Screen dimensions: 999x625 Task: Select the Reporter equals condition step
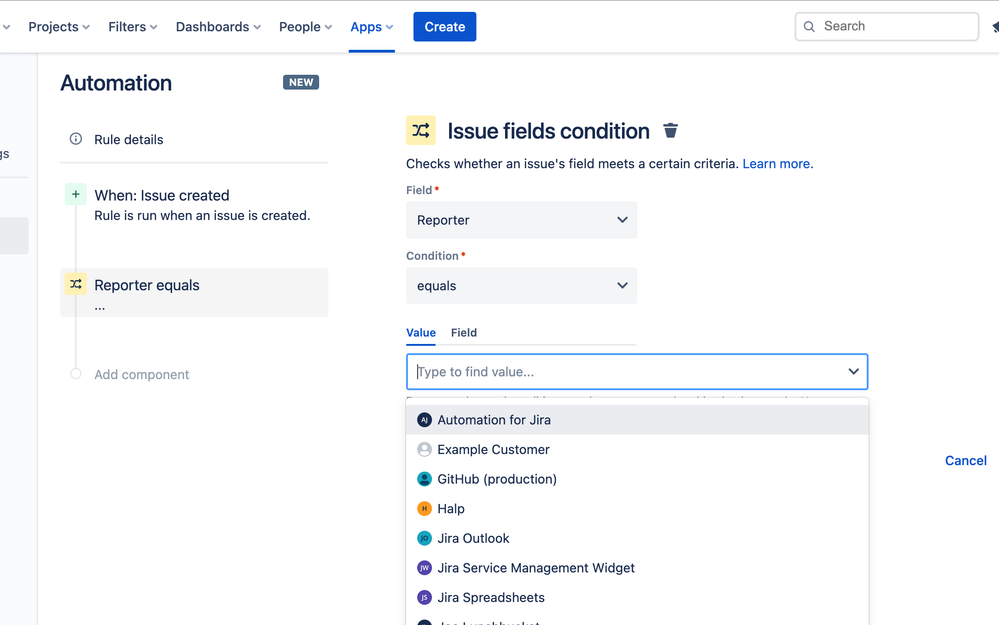(x=194, y=292)
